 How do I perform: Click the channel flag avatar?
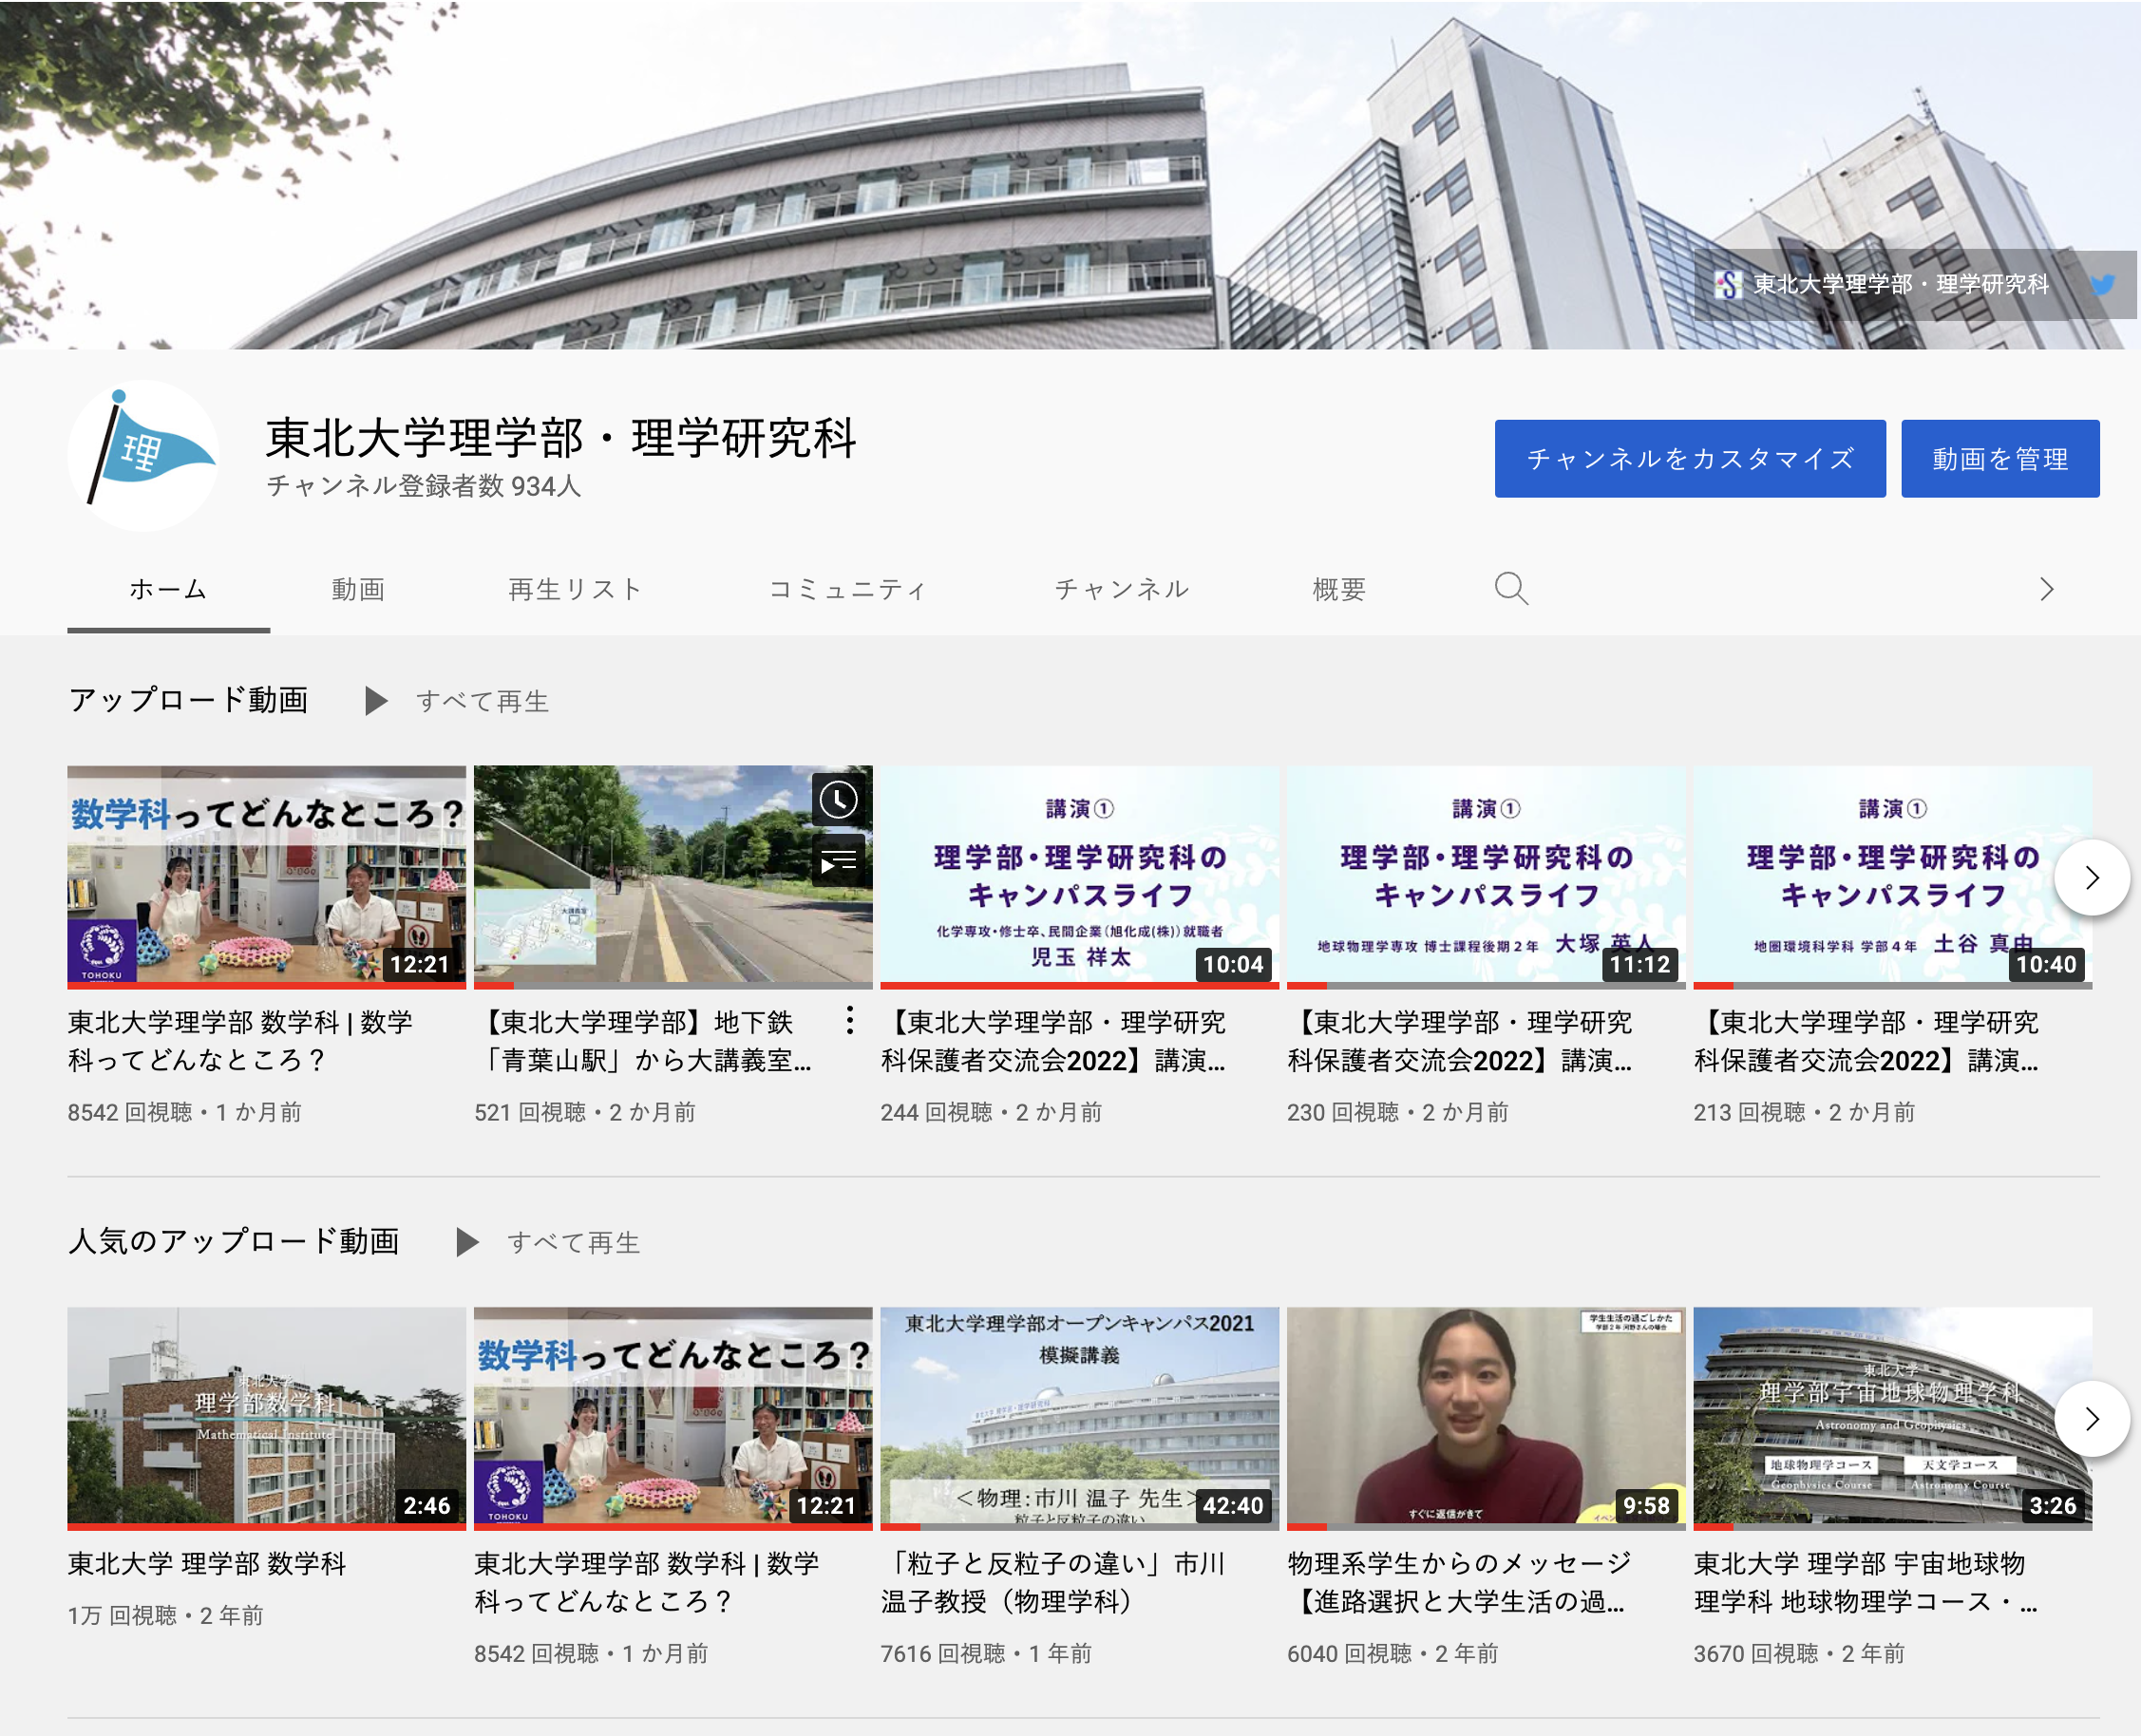[x=144, y=456]
